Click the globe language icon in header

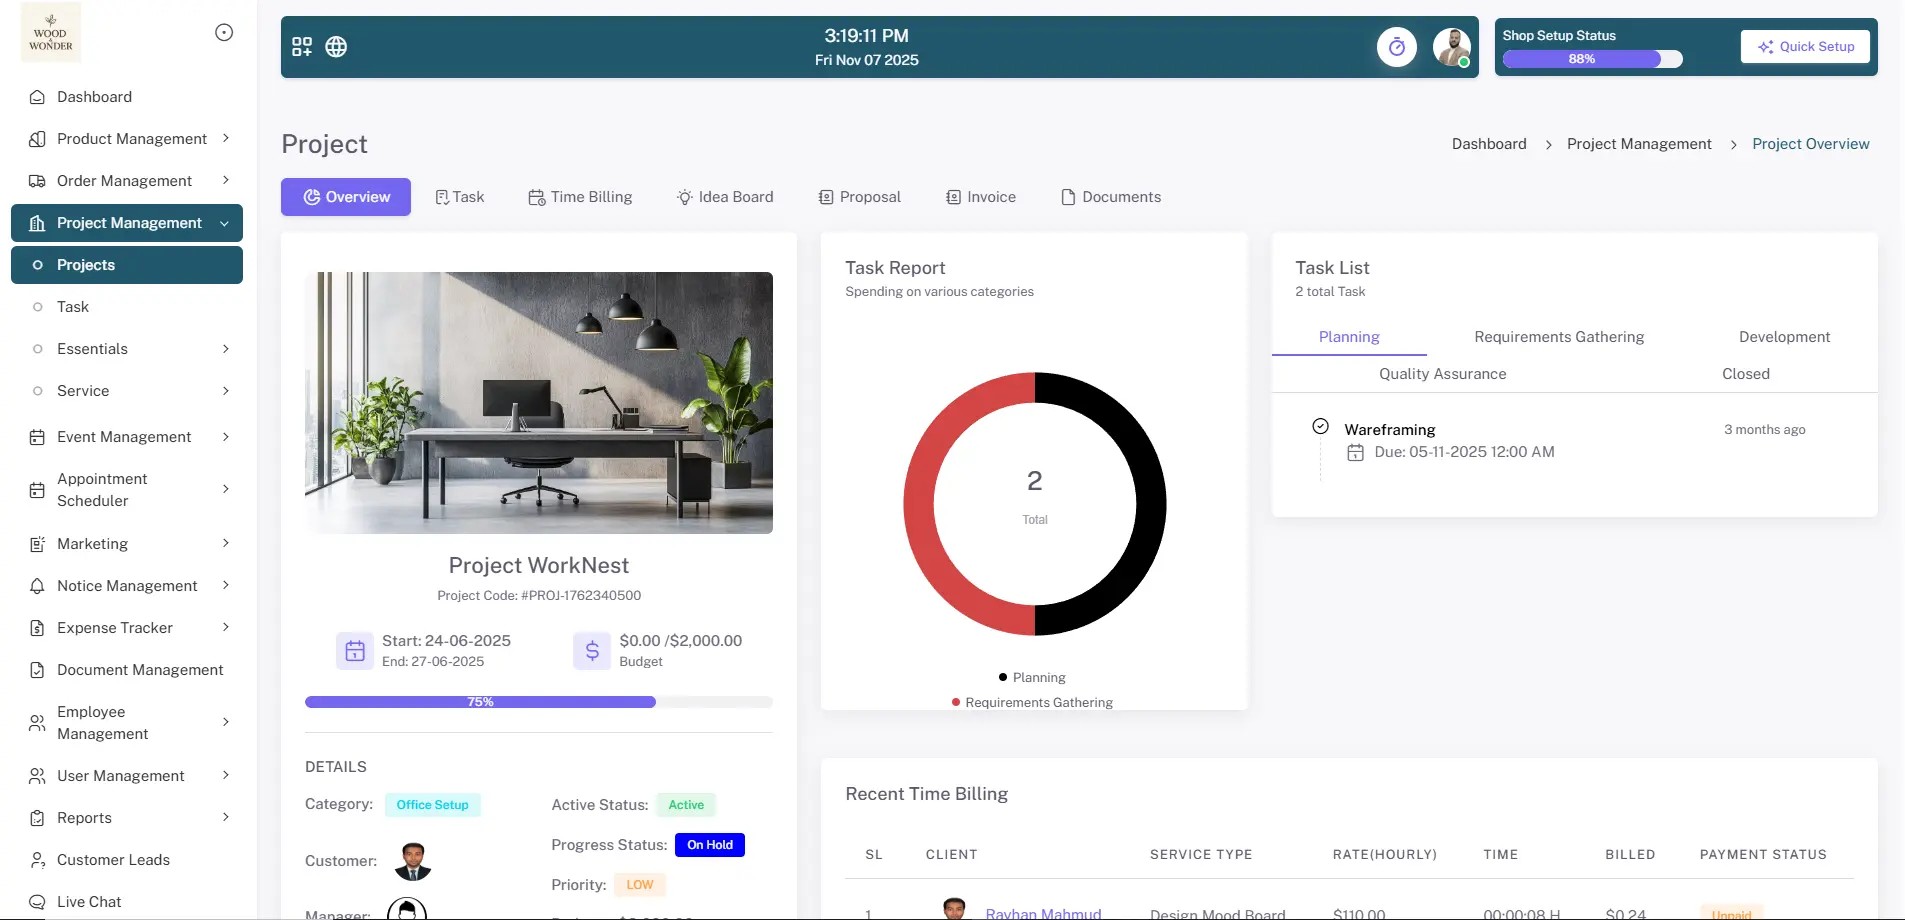coord(336,46)
